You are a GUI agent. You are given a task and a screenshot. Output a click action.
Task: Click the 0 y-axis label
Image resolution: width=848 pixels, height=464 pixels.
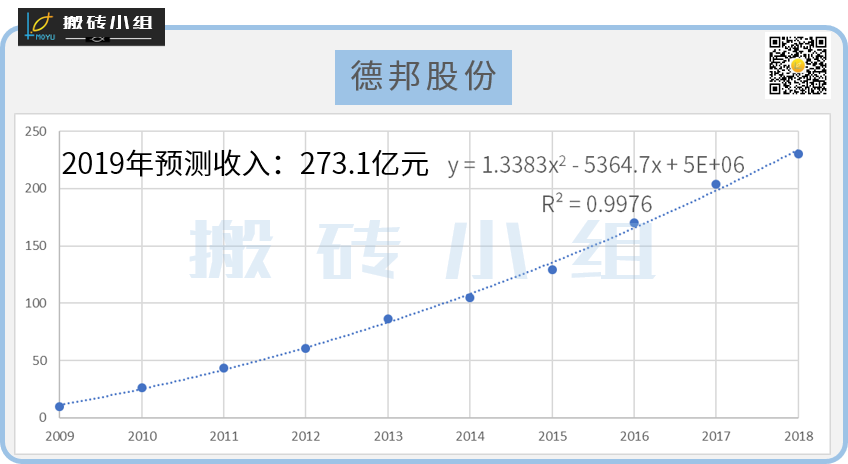(43, 417)
